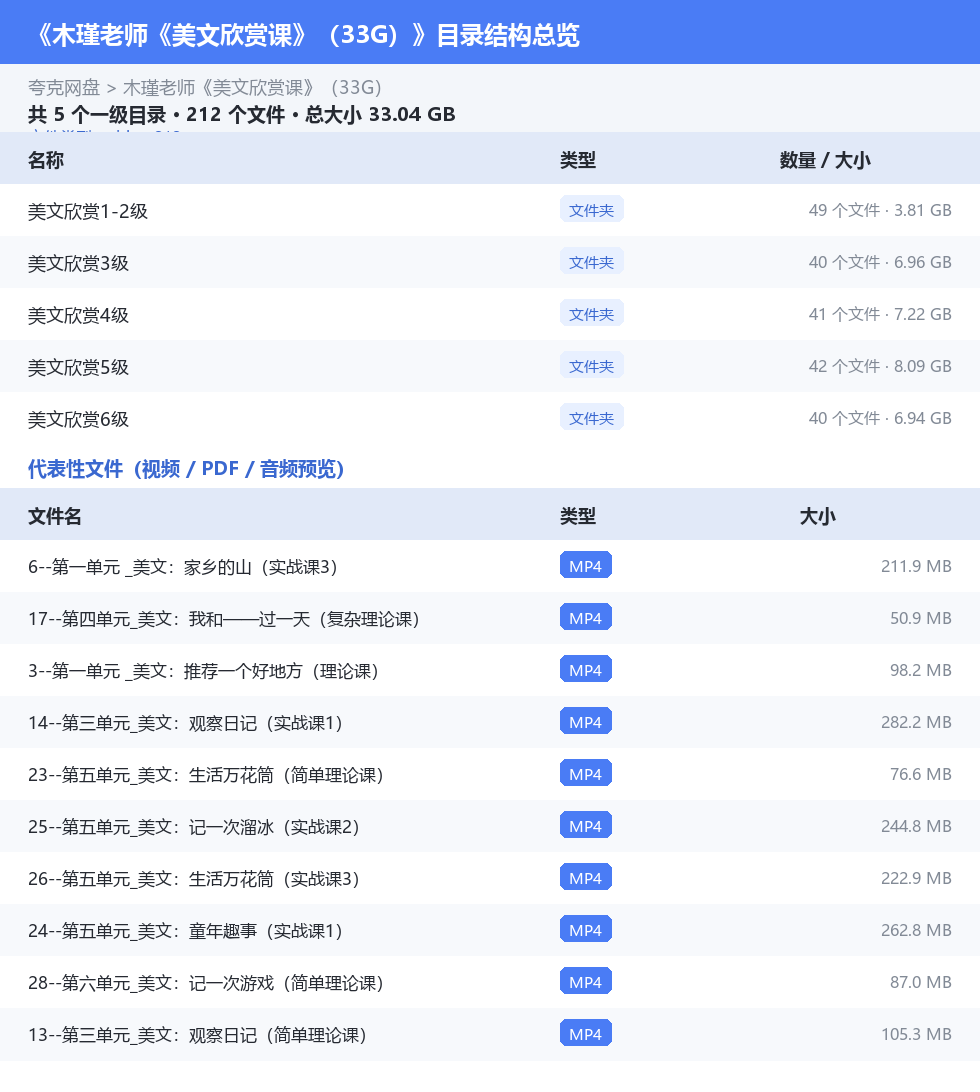Click the summary line showing 总大小 33.04 GB
Viewport: 980px width, 1092px height.
242,114
